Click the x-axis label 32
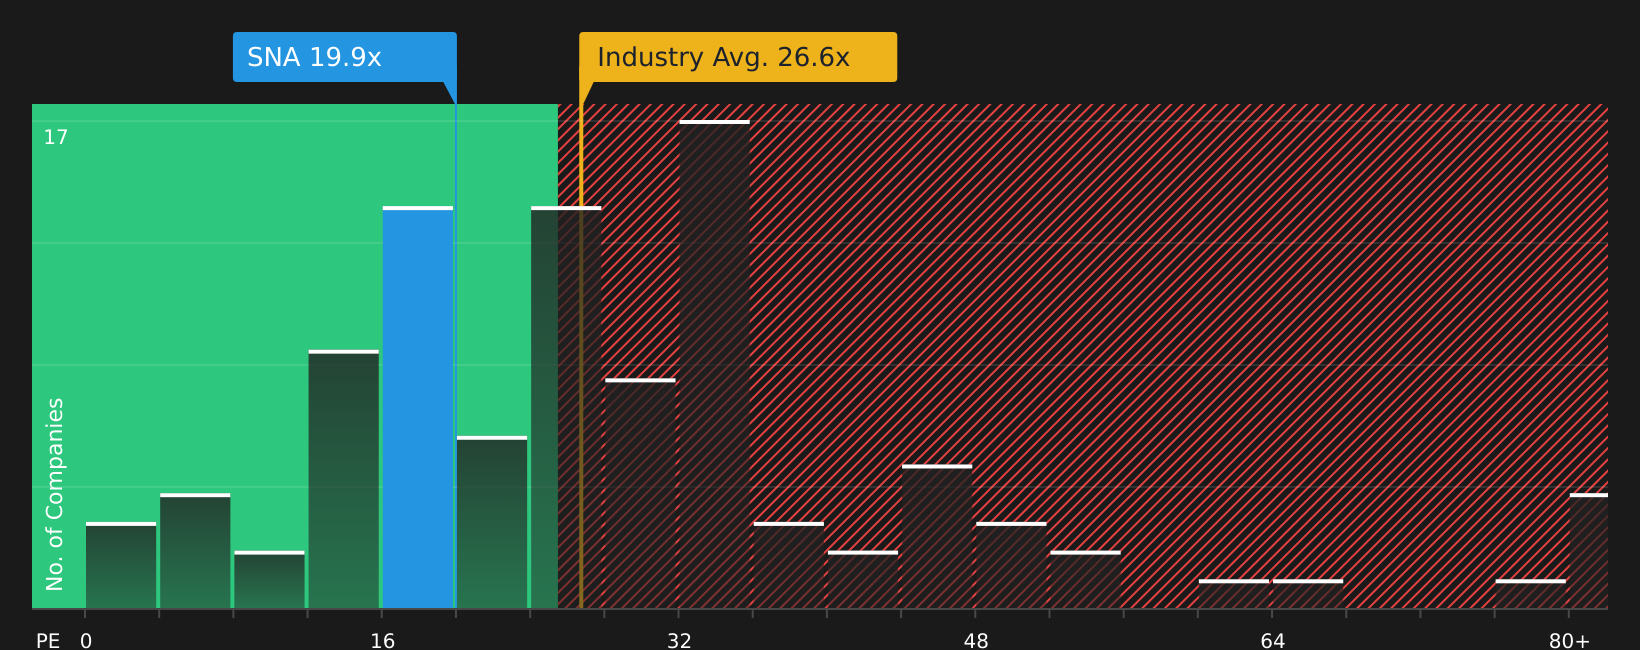The height and width of the screenshot is (650, 1640). click(679, 641)
